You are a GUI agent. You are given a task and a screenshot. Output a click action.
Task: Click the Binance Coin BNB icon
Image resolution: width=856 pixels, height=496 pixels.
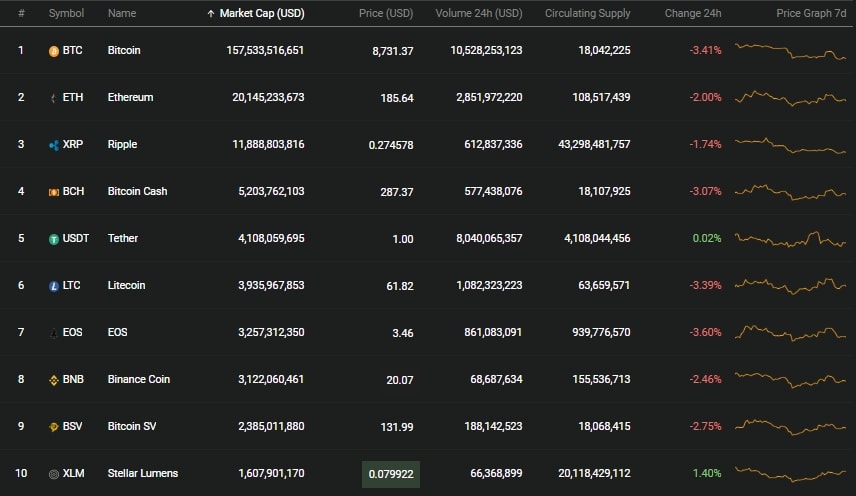(x=54, y=380)
